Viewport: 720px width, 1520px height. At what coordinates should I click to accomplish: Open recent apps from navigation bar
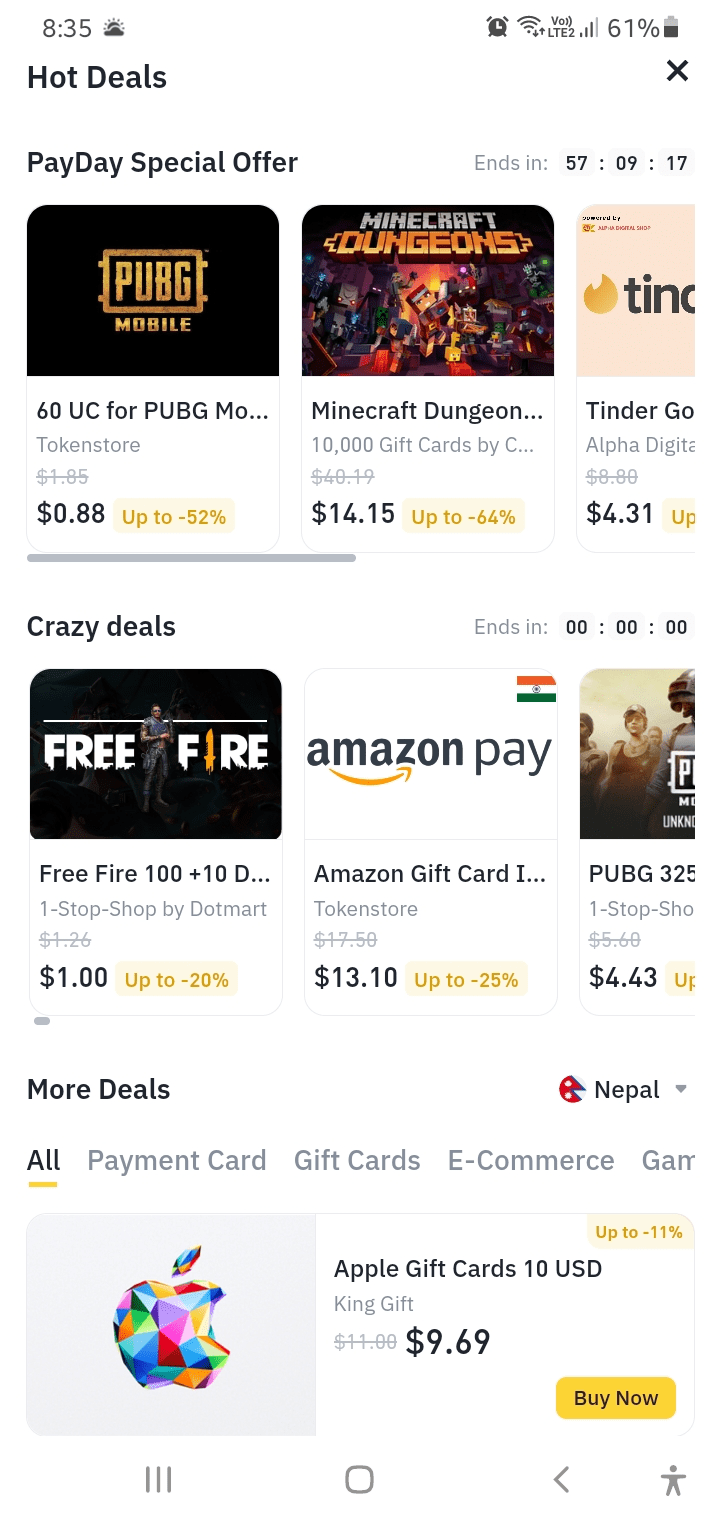158,1479
